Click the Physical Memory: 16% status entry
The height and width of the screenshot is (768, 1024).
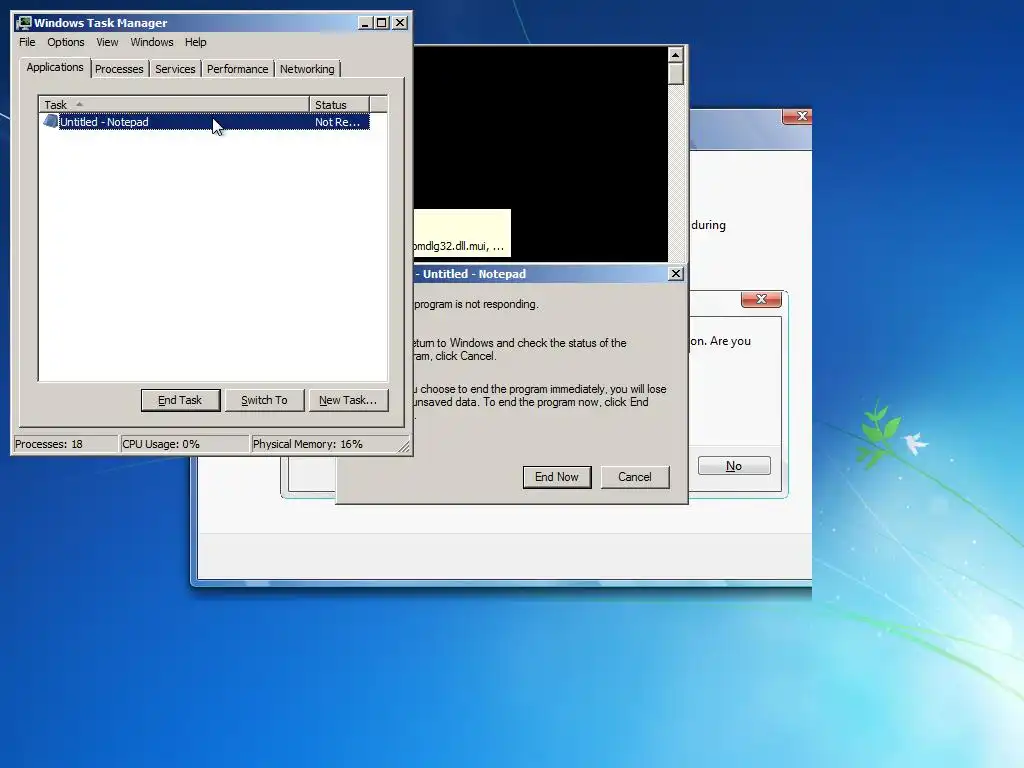coord(325,444)
